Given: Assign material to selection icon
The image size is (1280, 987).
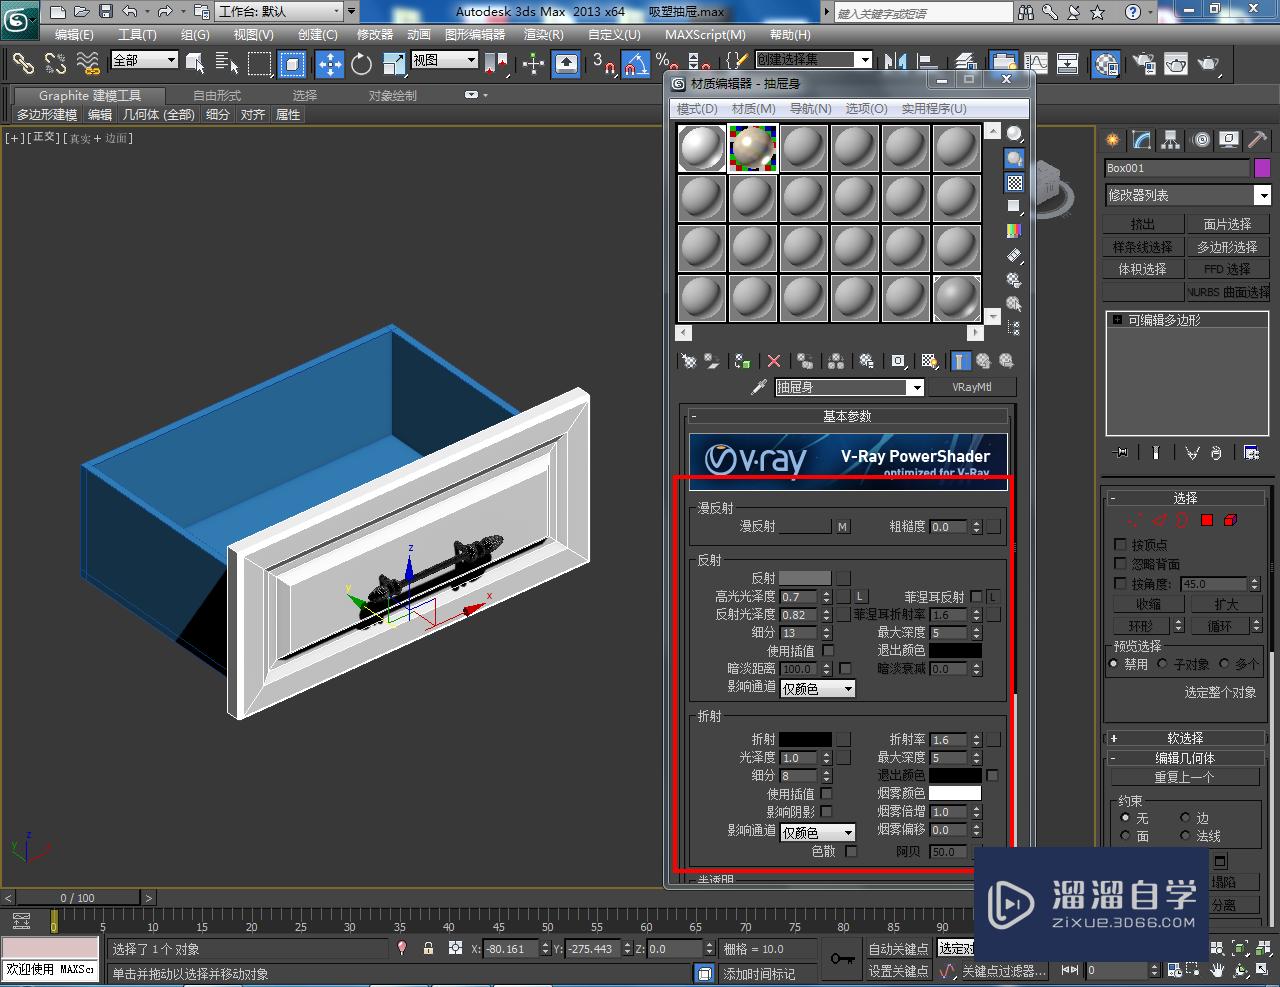Looking at the screenshot, I should pyautogui.click(x=742, y=361).
